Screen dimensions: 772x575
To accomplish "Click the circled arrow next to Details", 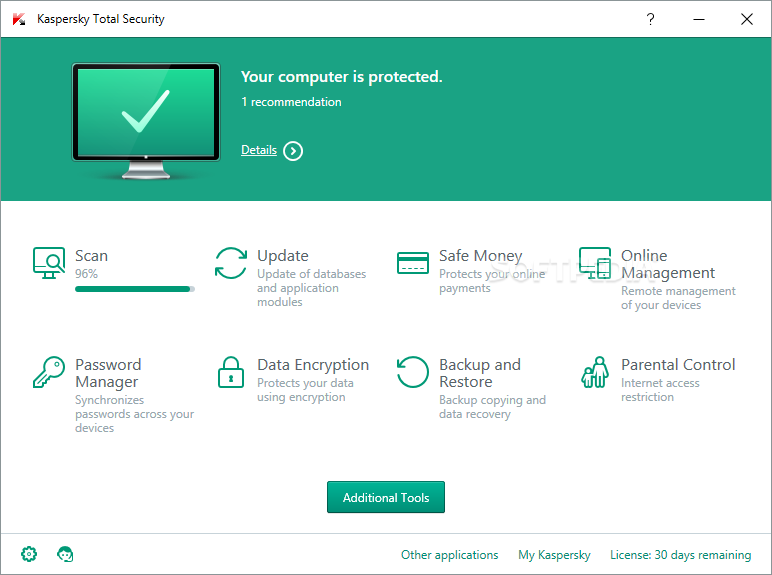I will pyautogui.click(x=293, y=151).
